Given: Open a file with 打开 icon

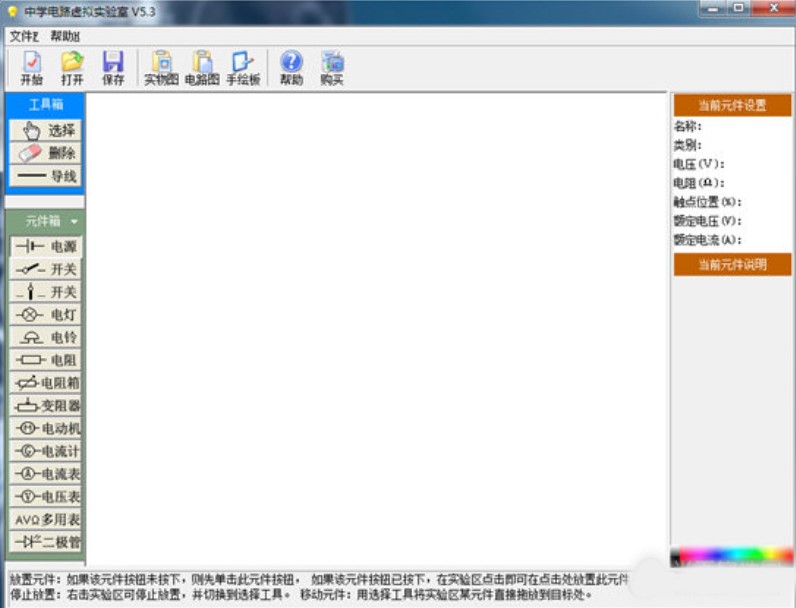Looking at the screenshot, I should 72,67.
